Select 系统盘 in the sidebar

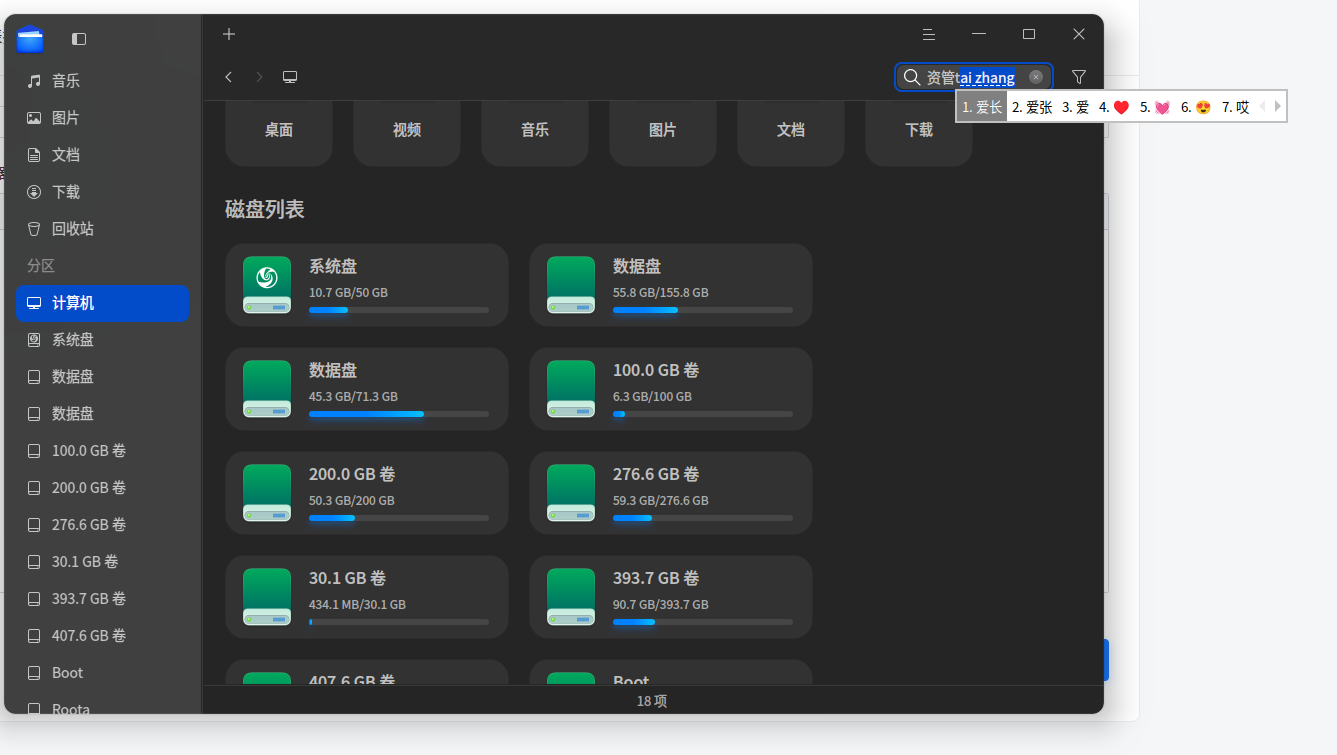click(x=102, y=340)
